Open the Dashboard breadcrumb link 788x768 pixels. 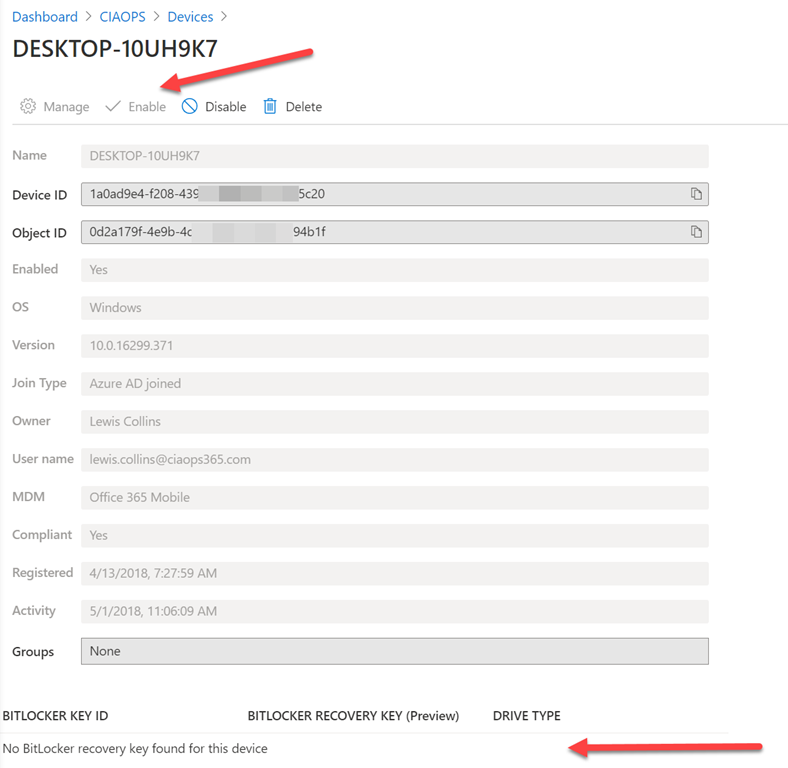tap(45, 17)
